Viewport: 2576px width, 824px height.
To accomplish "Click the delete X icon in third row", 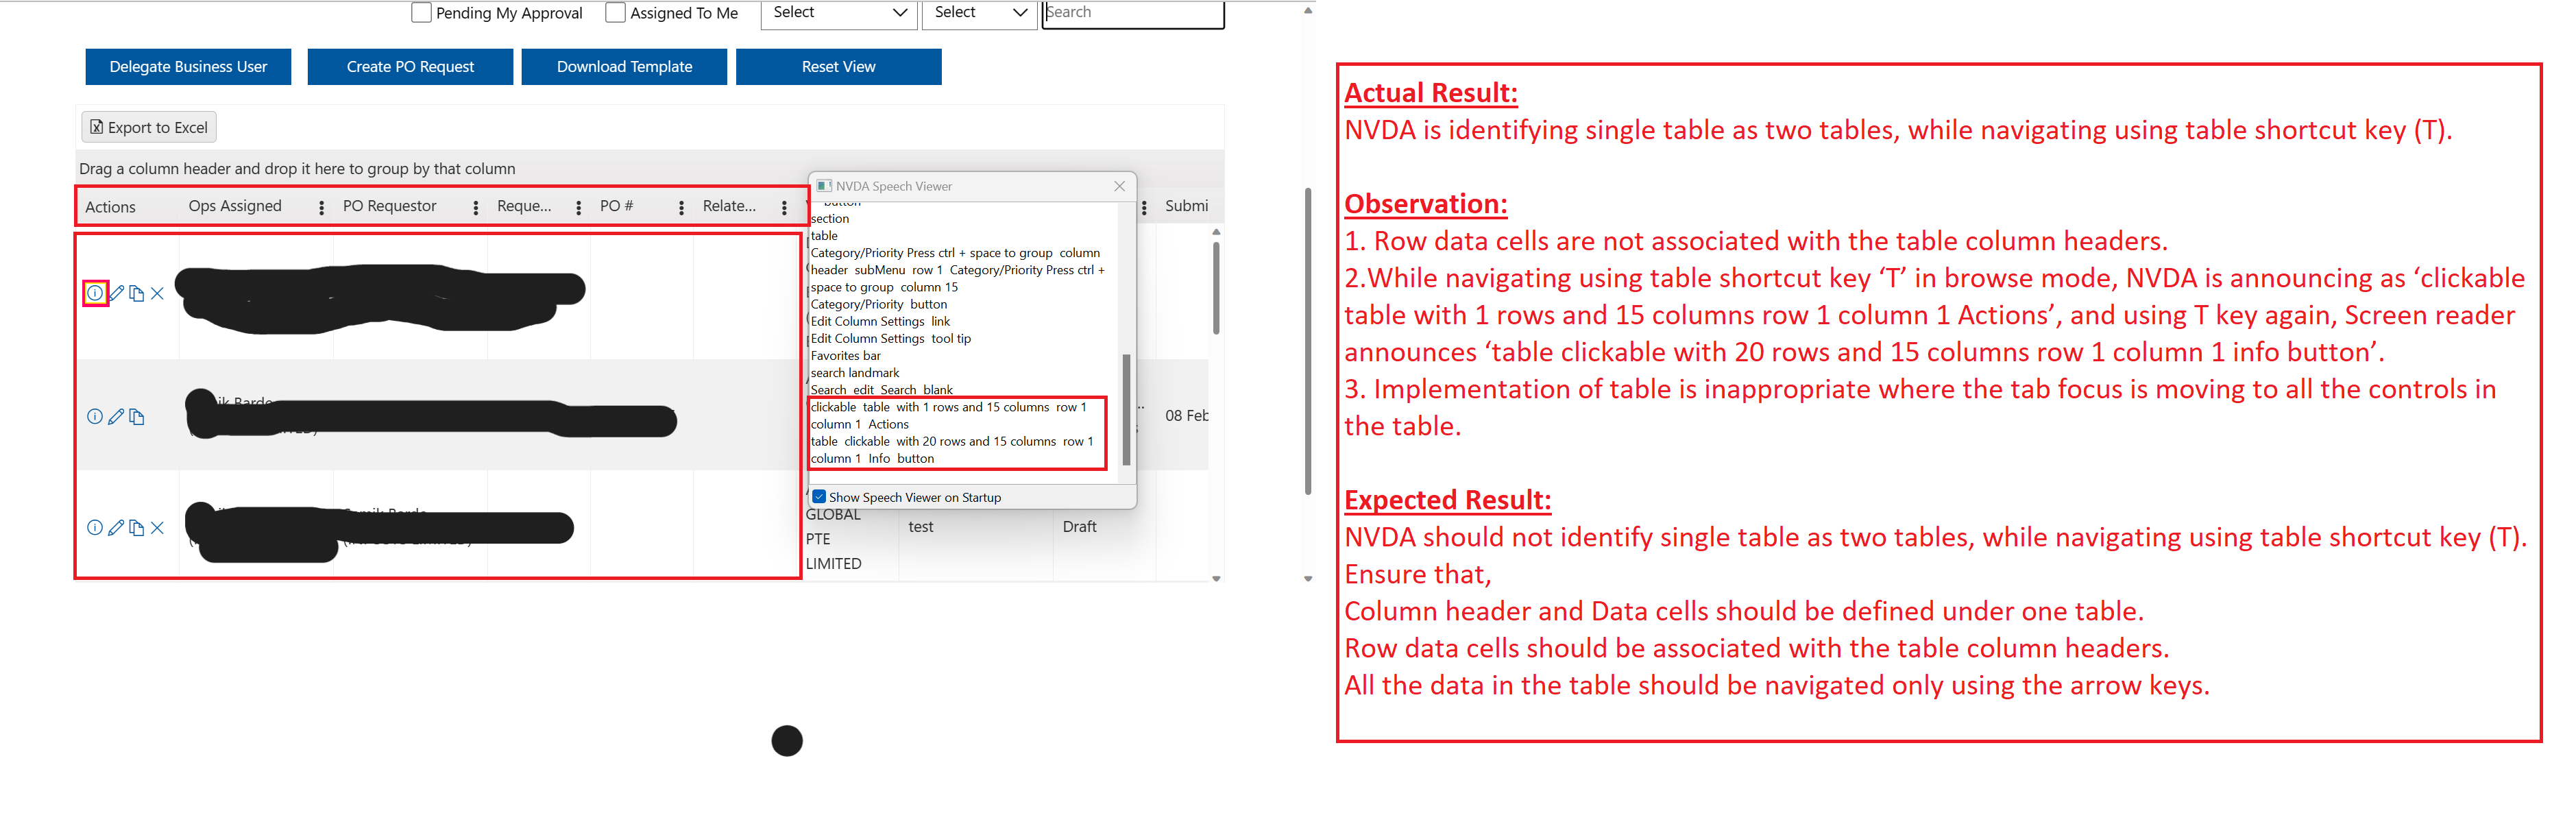I will [157, 528].
